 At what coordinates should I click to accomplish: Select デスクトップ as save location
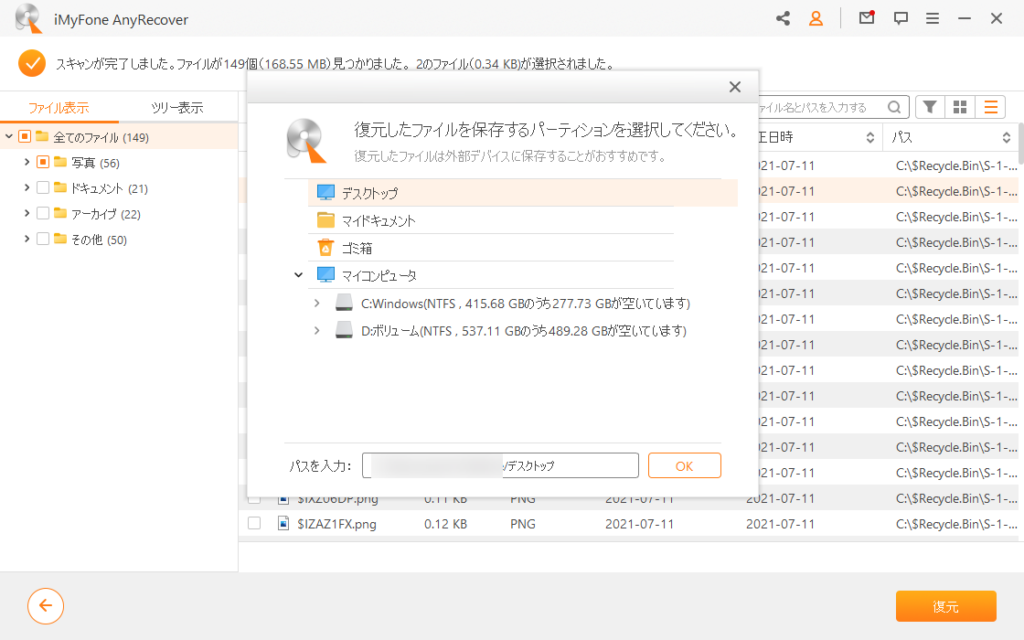[x=522, y=193]
